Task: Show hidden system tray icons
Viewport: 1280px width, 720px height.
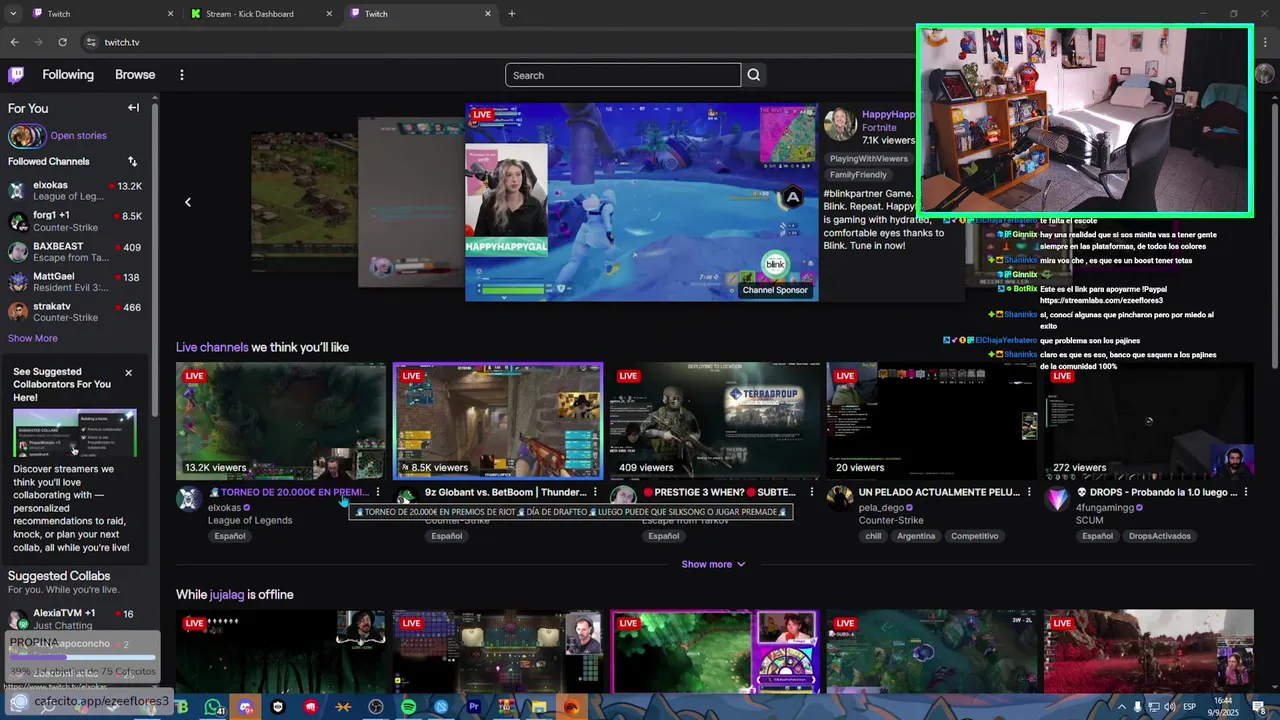Action: 1120,707
